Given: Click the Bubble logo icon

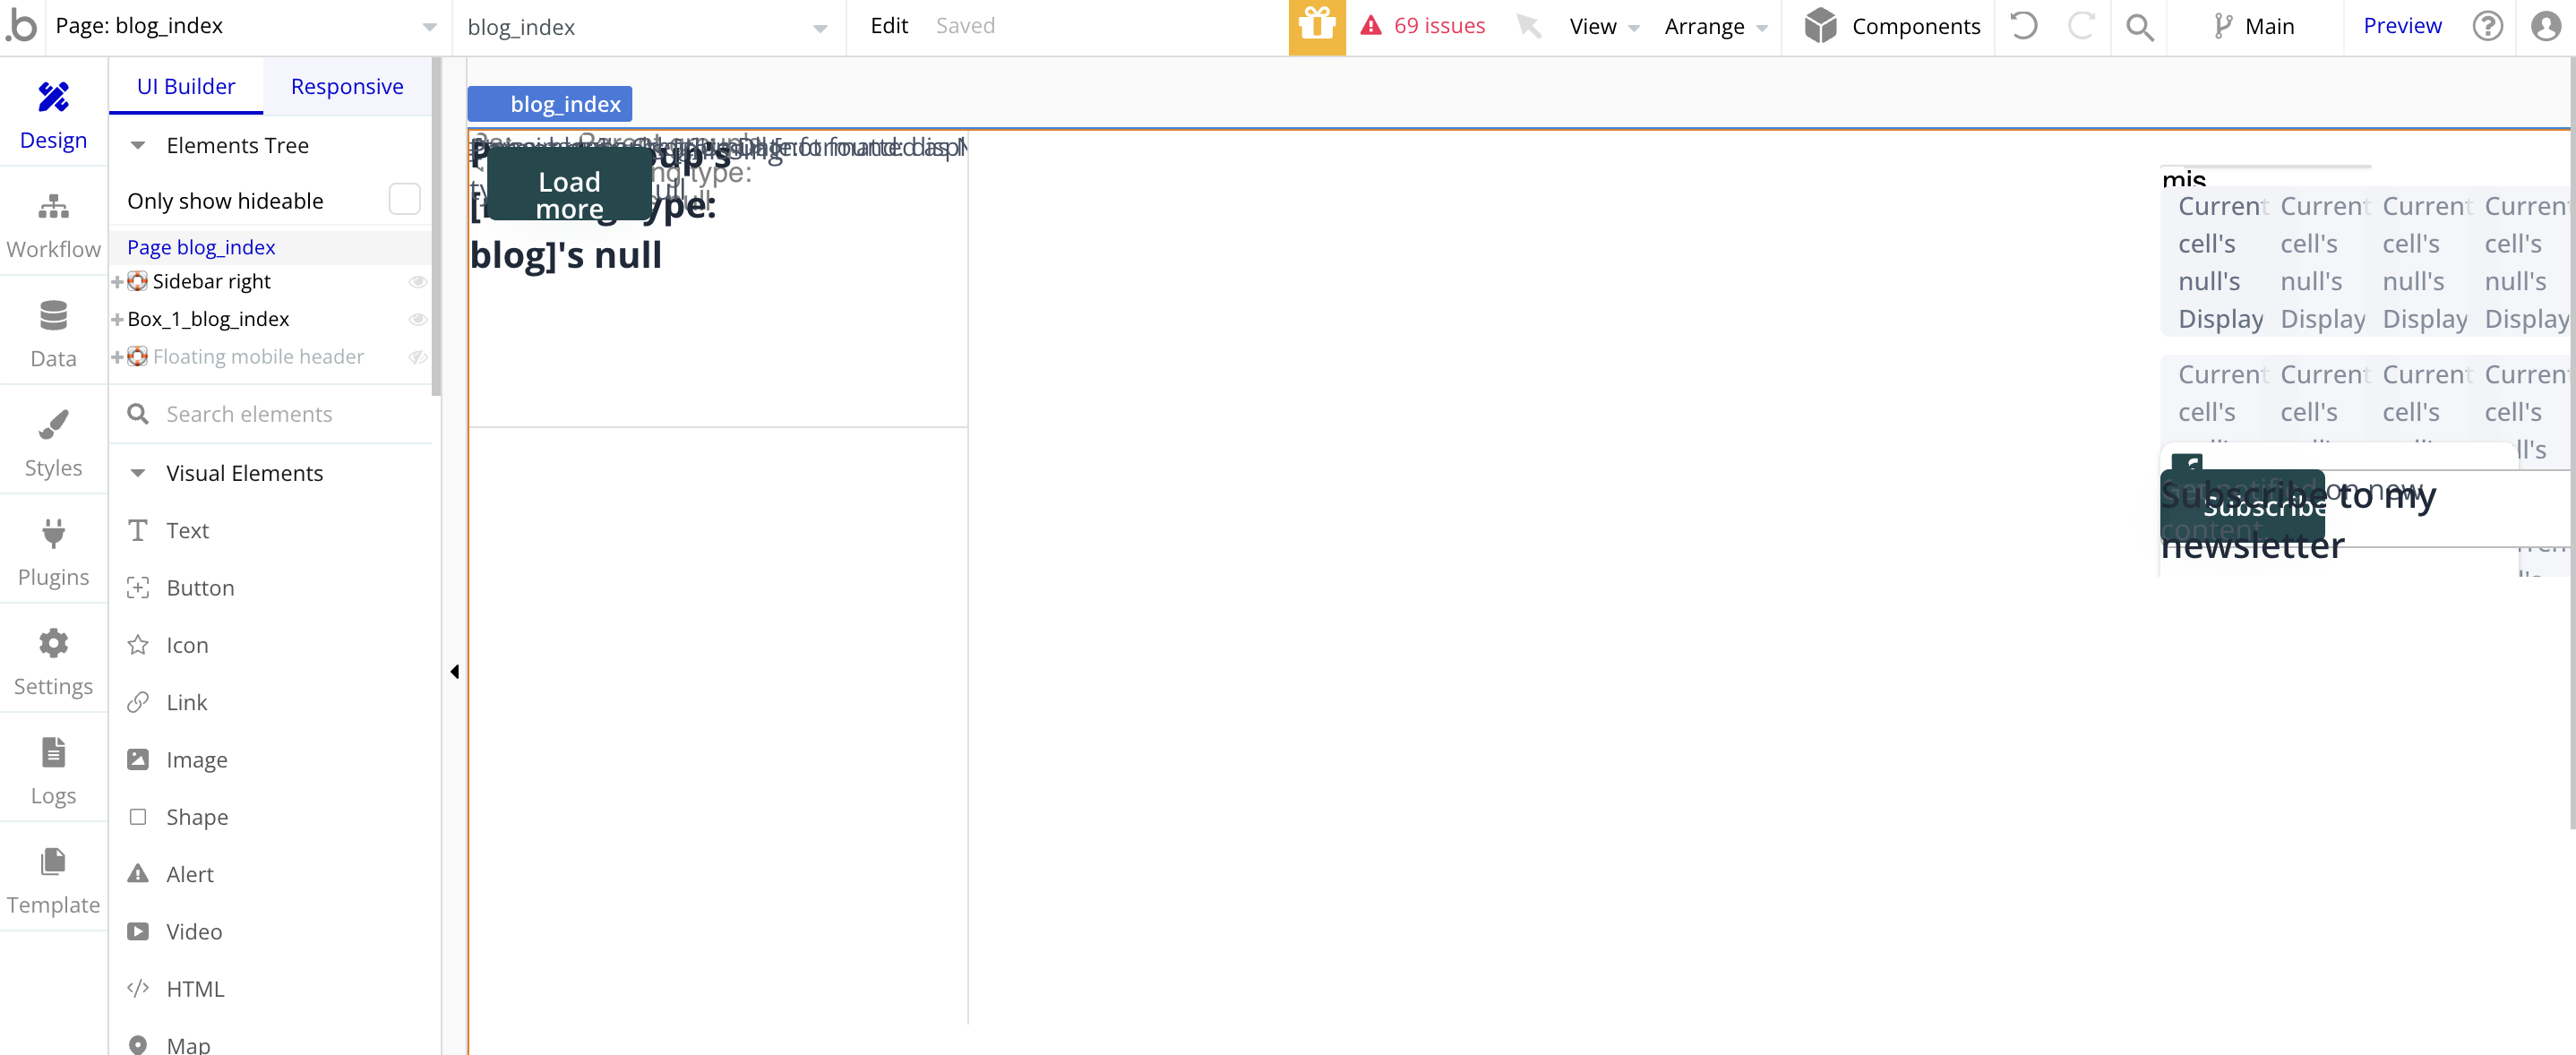Looking at the screenshot, I should [x=21, y=26].
